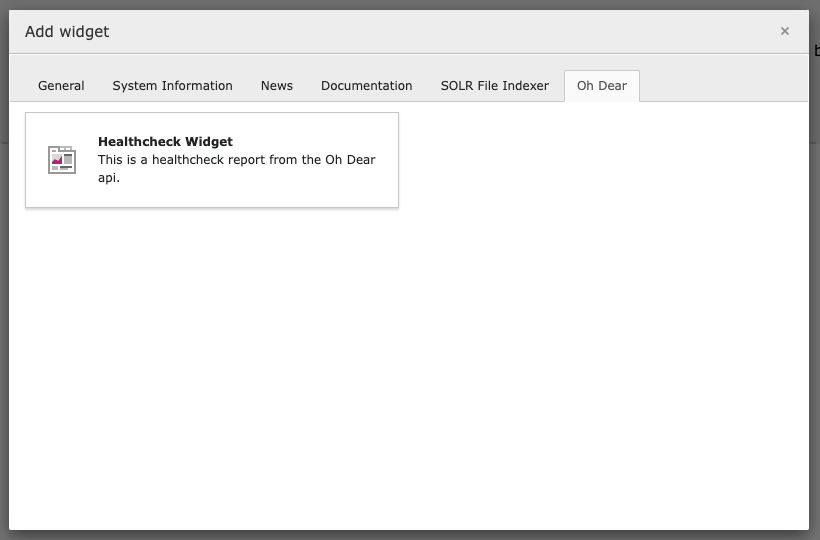The width and height of the screenshot is (820, 540).
Task: Go to the Documentation tab
Action: click(x=367, y=86)
